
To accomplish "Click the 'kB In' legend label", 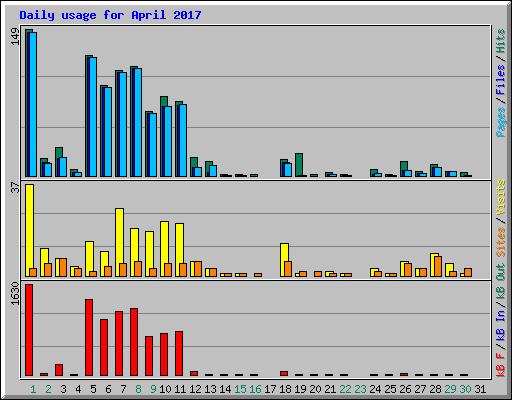I will 500,325.
